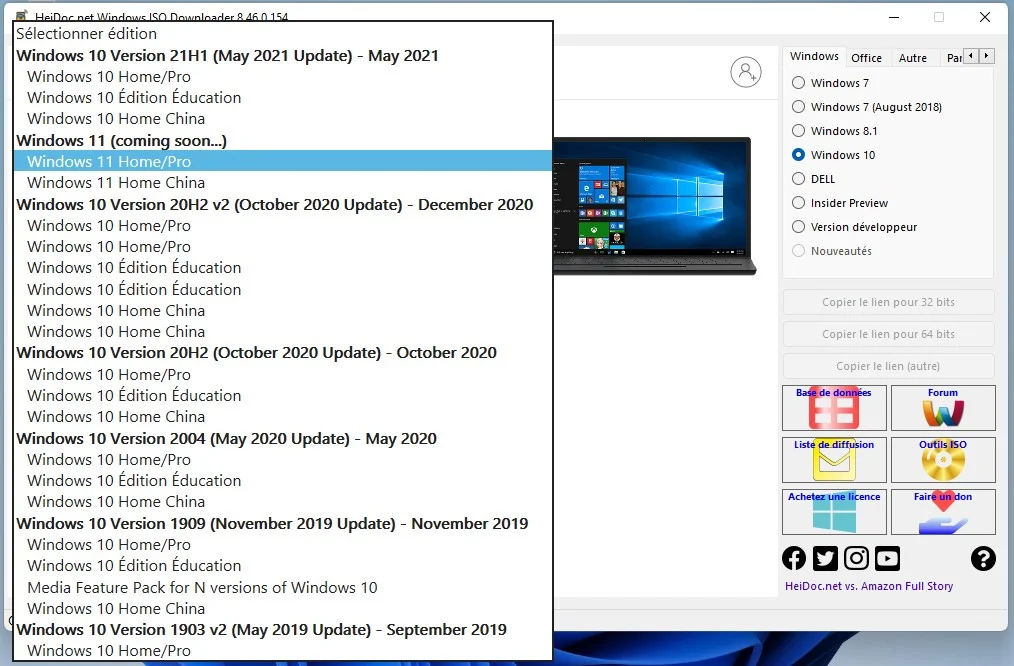
Task: Select the Windows 8.1 radio button
Action: [799, 131]
